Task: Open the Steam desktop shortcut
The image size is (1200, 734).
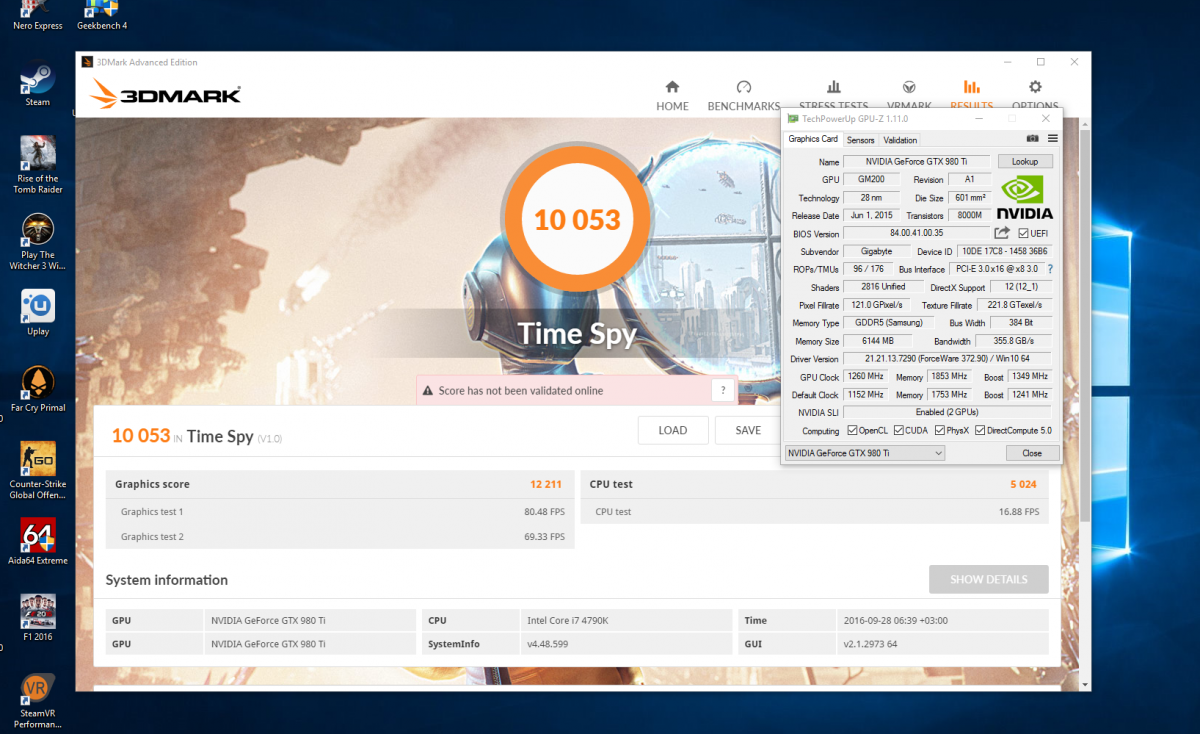Action: coord(38,85)
